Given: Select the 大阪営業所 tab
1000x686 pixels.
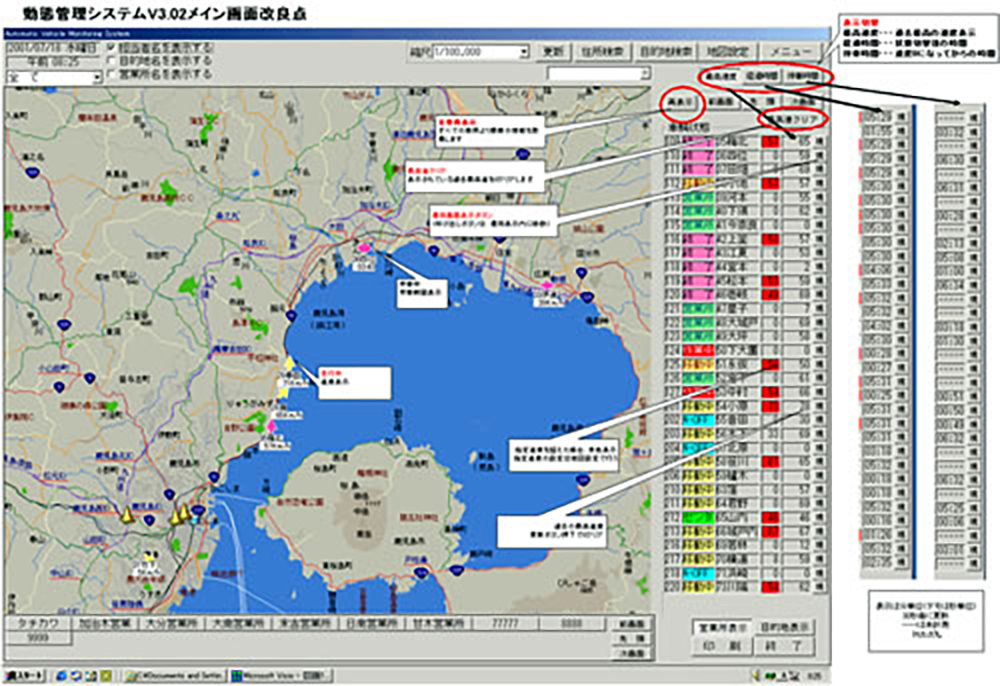Looking at the screenshot, I should 239,624.
